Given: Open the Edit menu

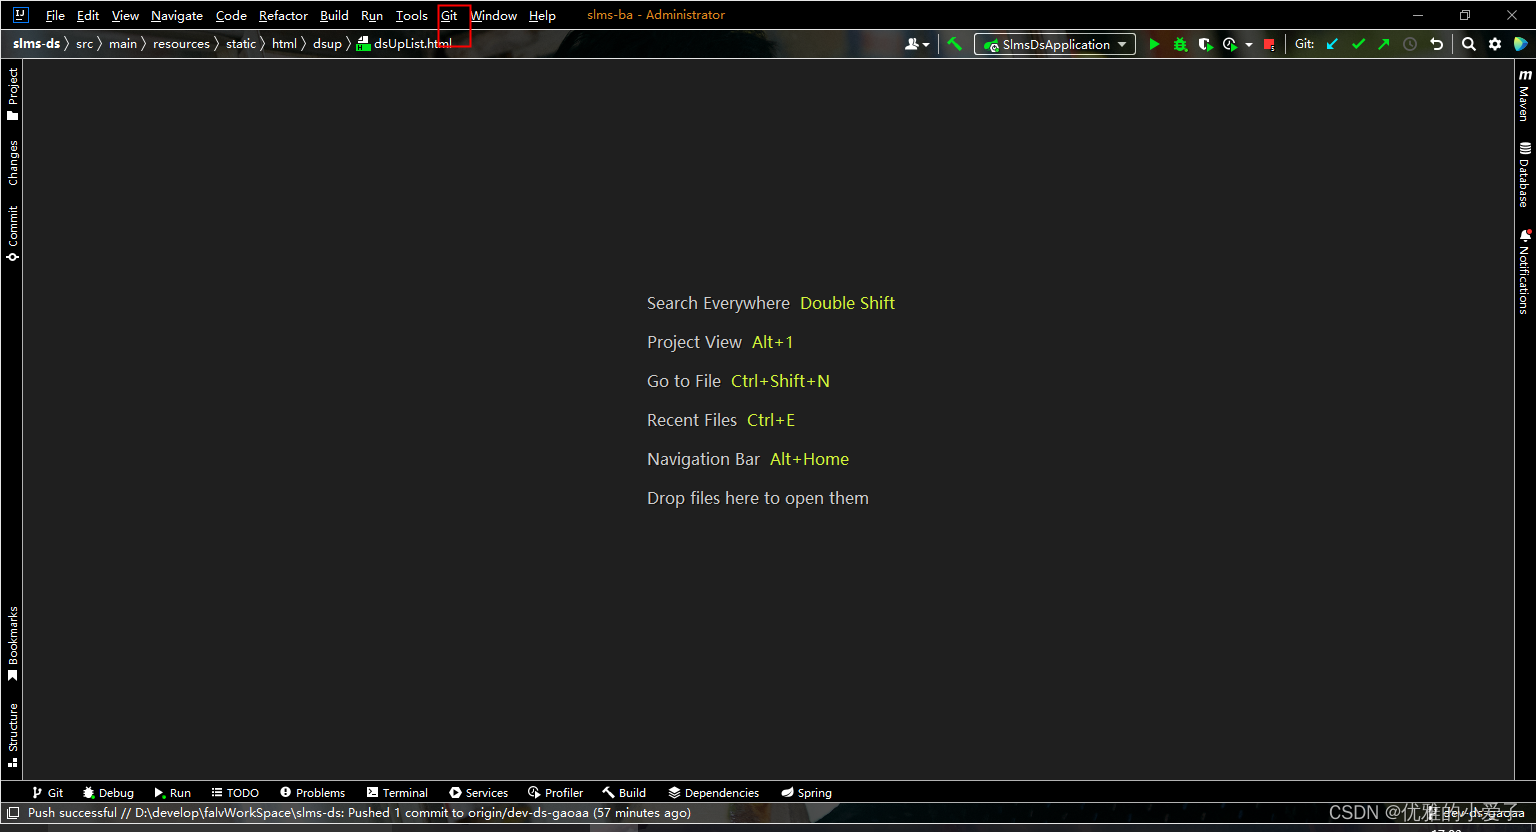Looking at the screenshot, I should click(88, 15).
